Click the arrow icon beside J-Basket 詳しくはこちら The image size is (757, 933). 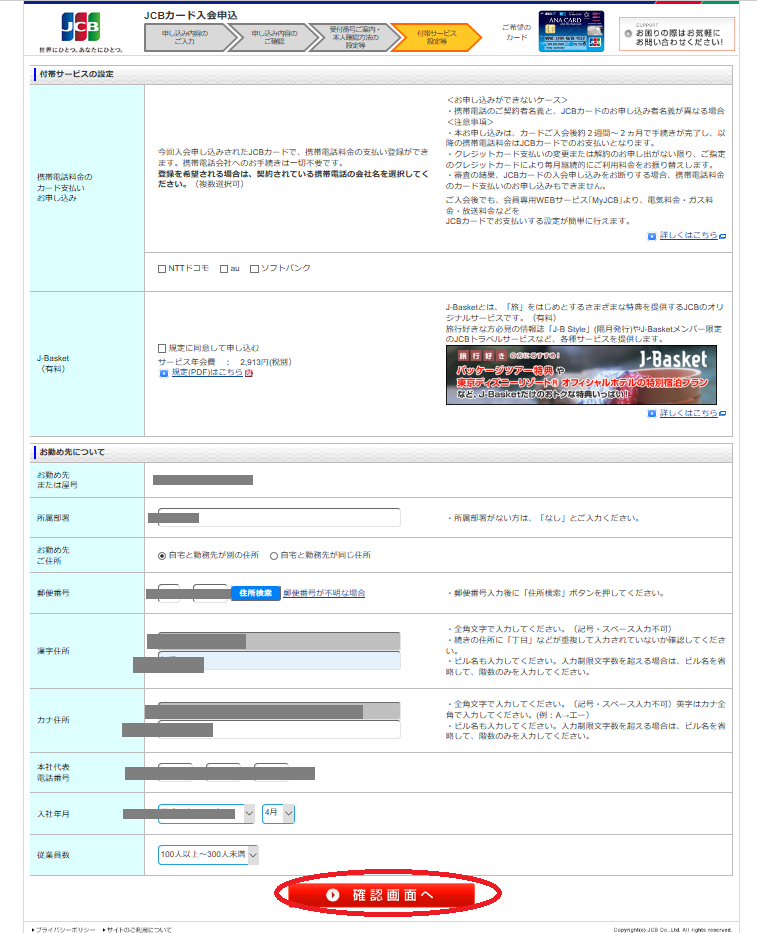click(x=652, y=414)
